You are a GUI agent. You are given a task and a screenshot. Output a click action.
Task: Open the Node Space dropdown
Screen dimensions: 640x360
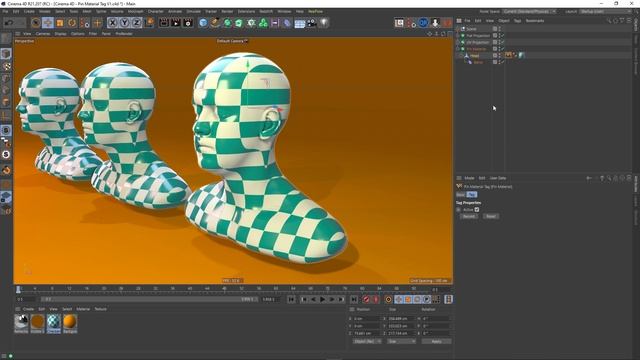529,11
